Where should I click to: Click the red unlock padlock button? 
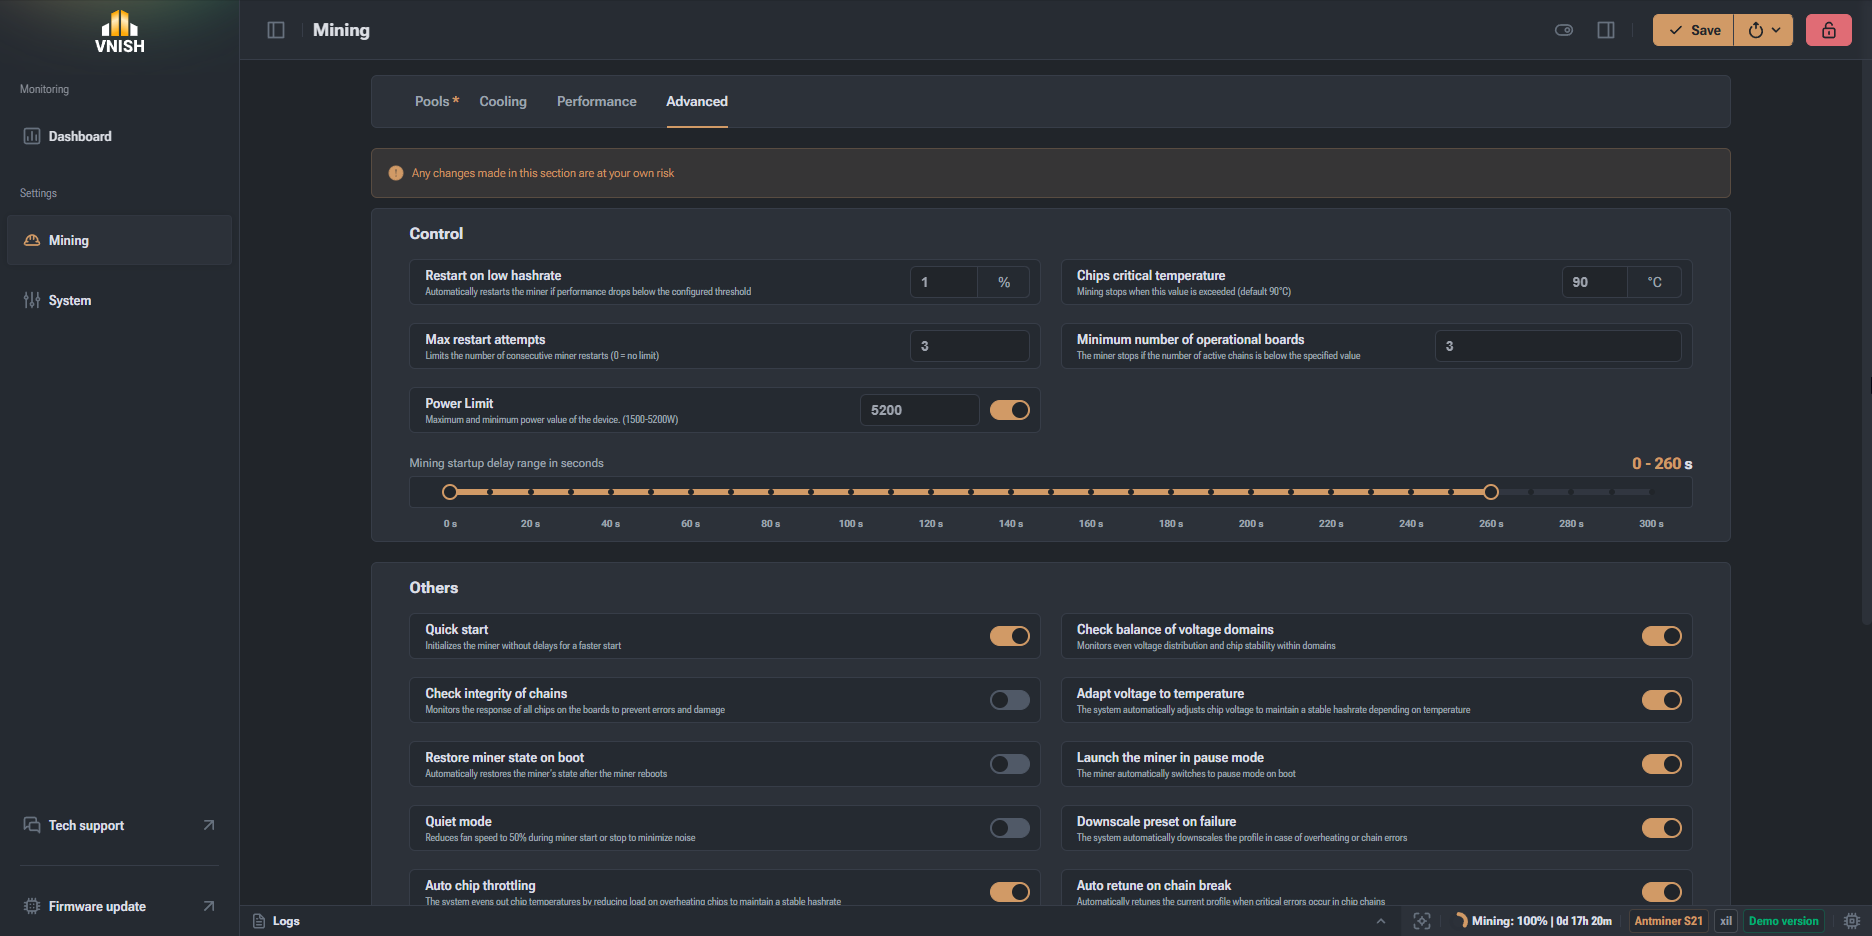(1829, 30)
